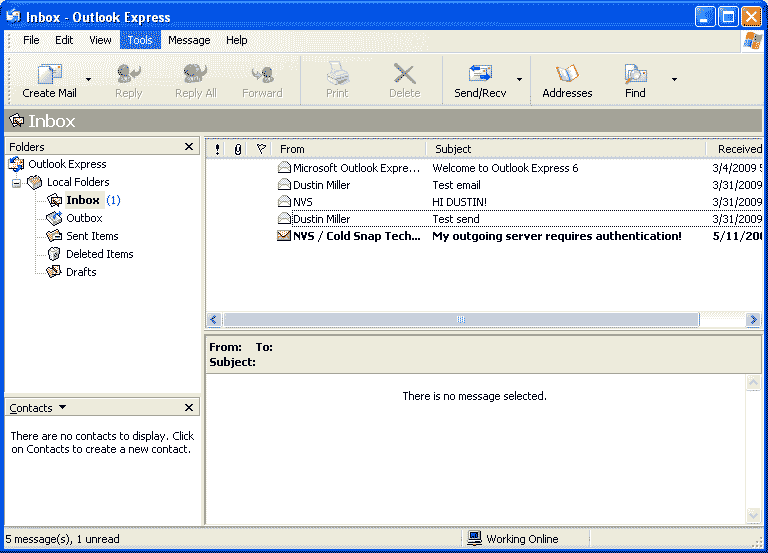Click the Create Mail toolbar icon
The height and width of the screenshot is (553, 768).
(x=49, y=74)
